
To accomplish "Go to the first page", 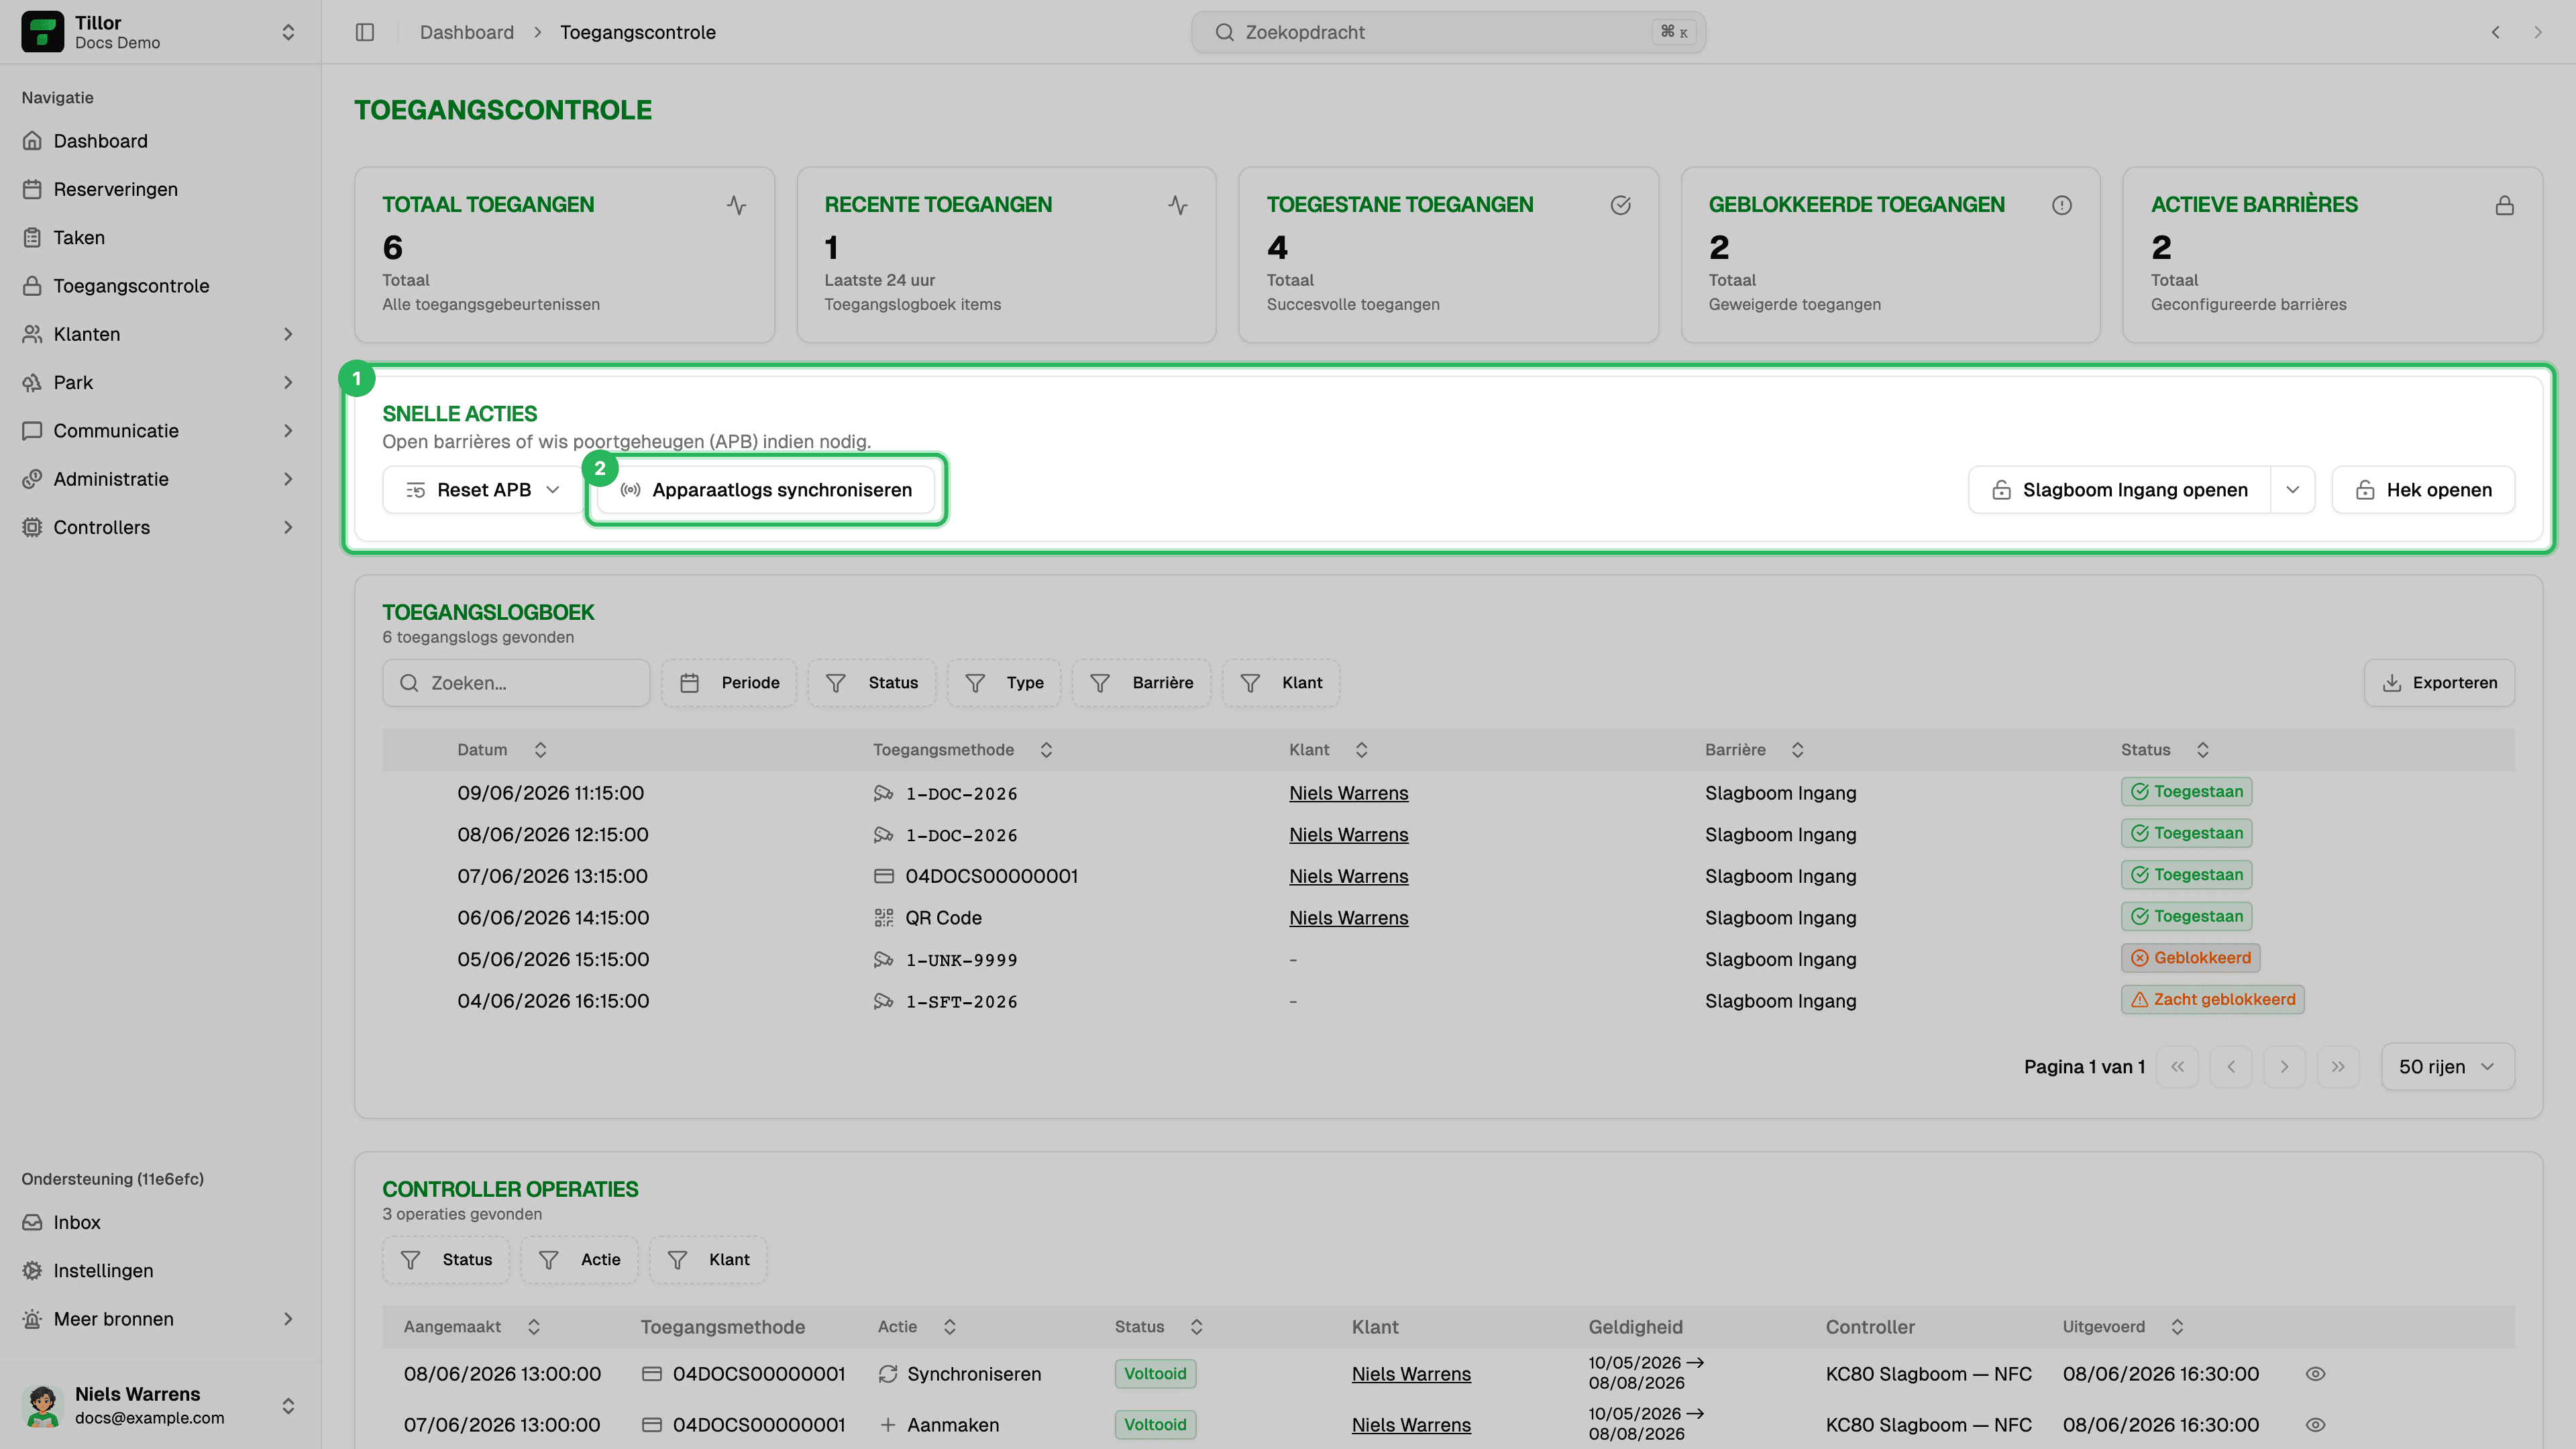I will pyautogui.click(x=2177, y=1067).
